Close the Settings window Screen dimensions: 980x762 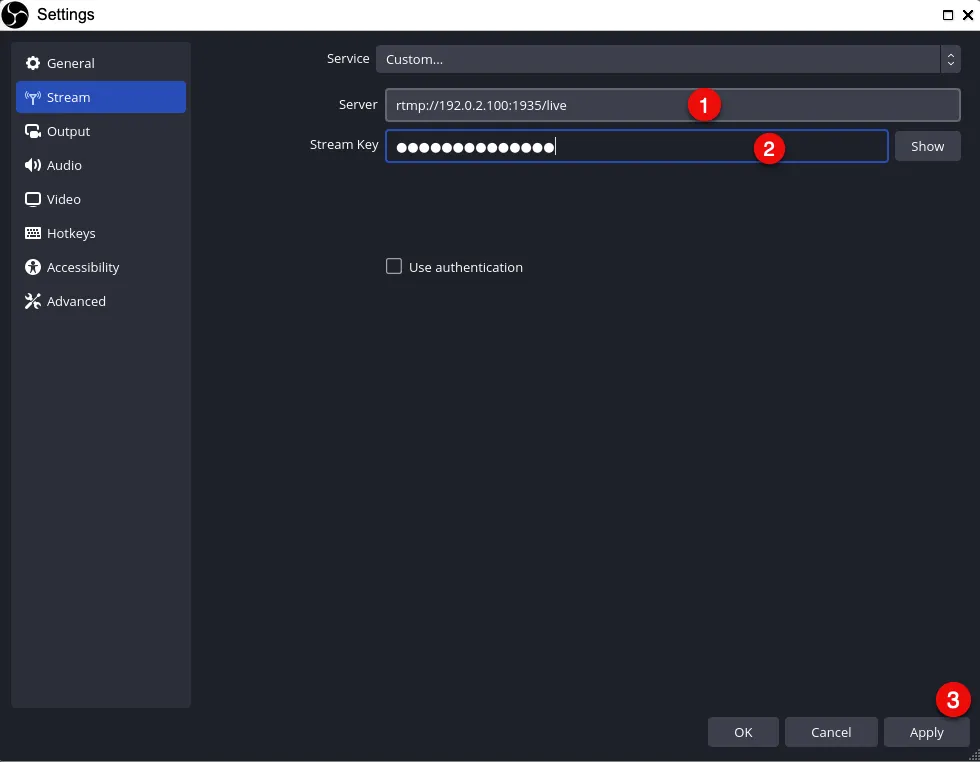tap(968, 15)
